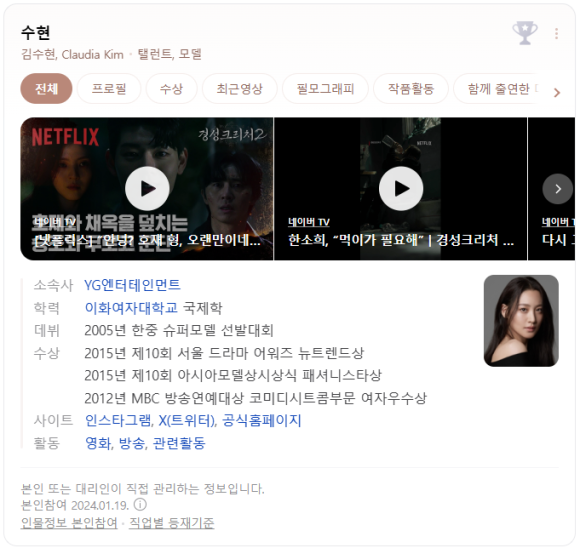Image resolution: width=580 pixels, height=548 pixels.
Task: Open the 관련활동 link
Action: 179,443
